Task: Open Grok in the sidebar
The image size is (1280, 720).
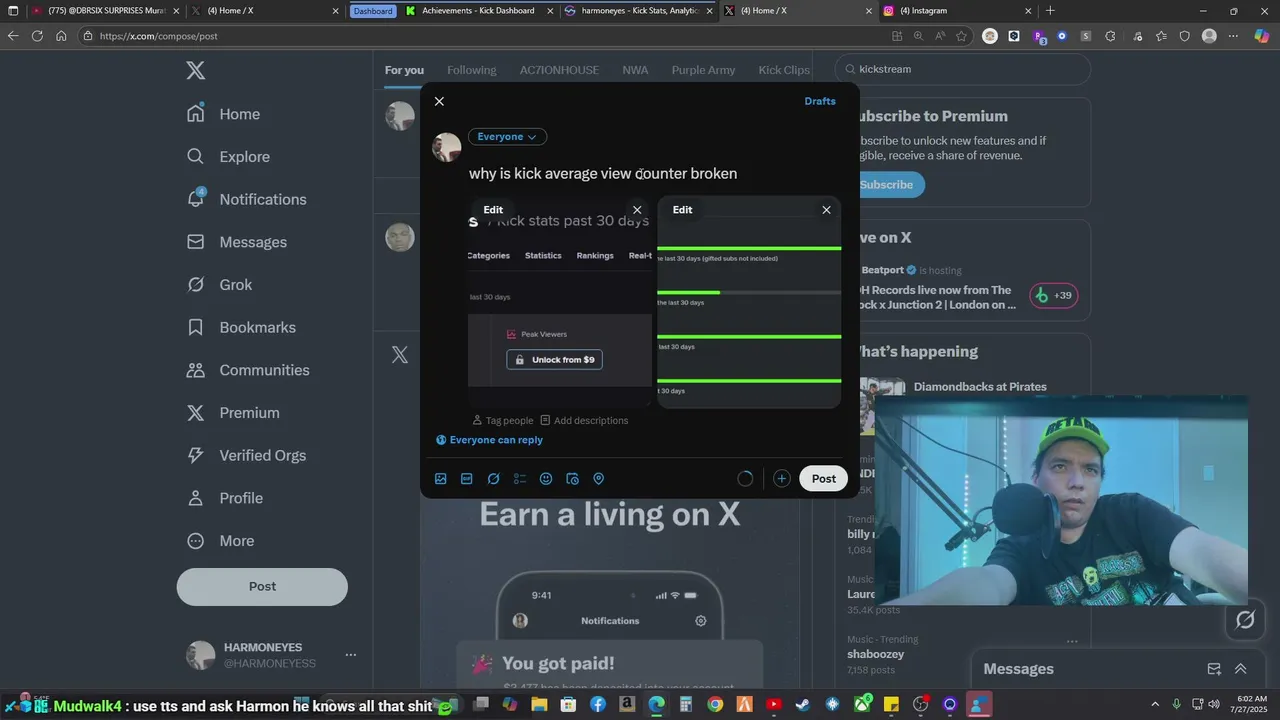Action: tap(220, 285)
